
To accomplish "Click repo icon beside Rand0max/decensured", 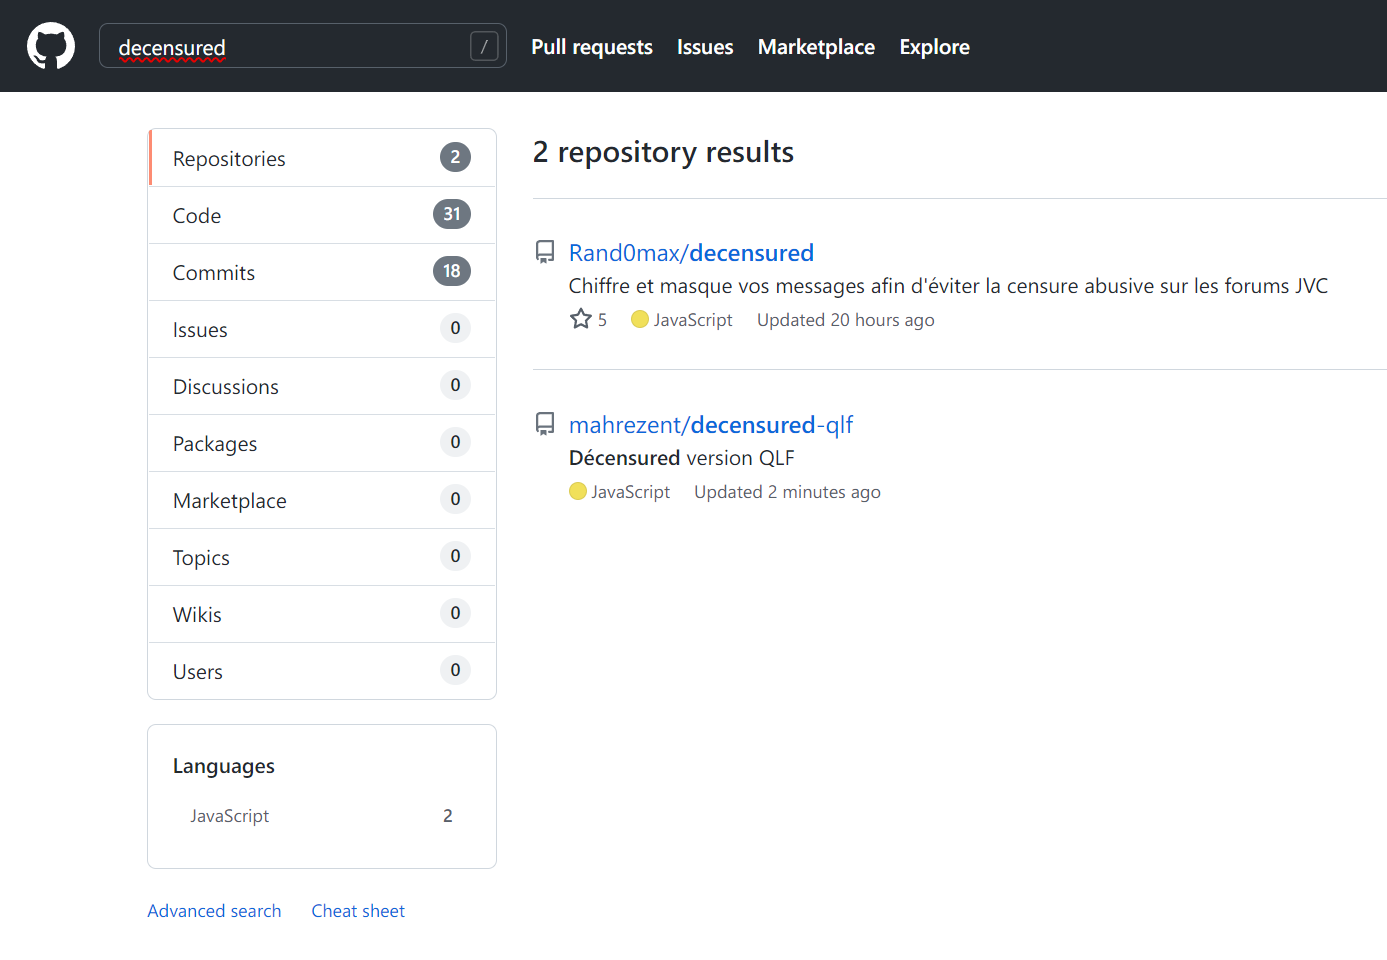I will [x=545, y=252].
